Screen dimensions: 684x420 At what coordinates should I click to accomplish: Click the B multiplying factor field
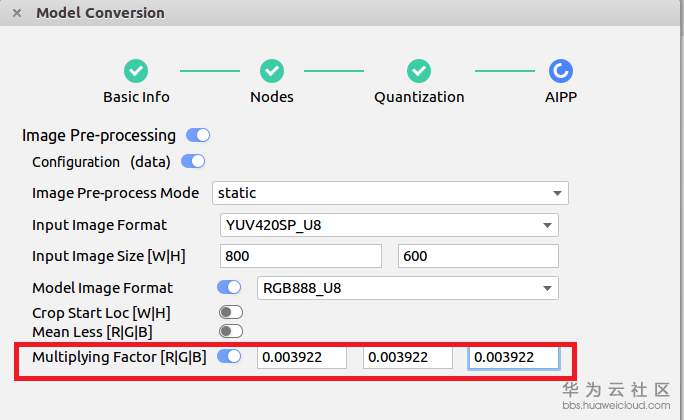[514, 357]
